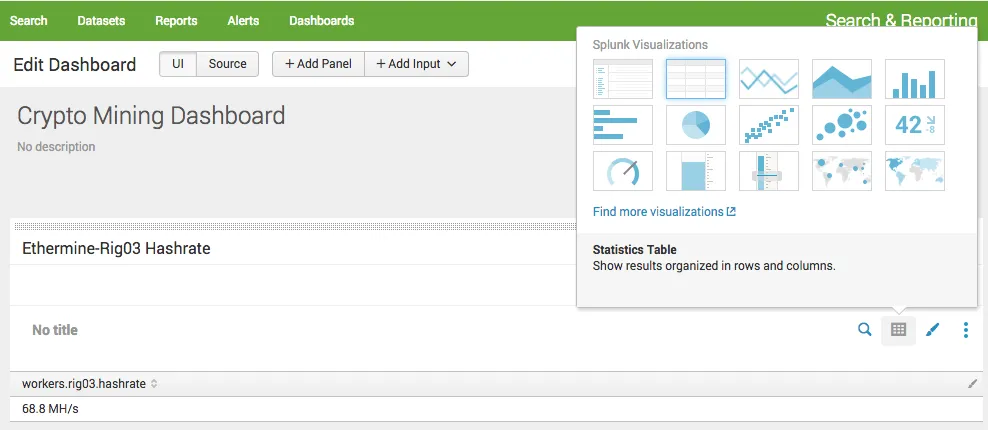Choose the Line Chart visualization
988x430 pixels.
769,79
